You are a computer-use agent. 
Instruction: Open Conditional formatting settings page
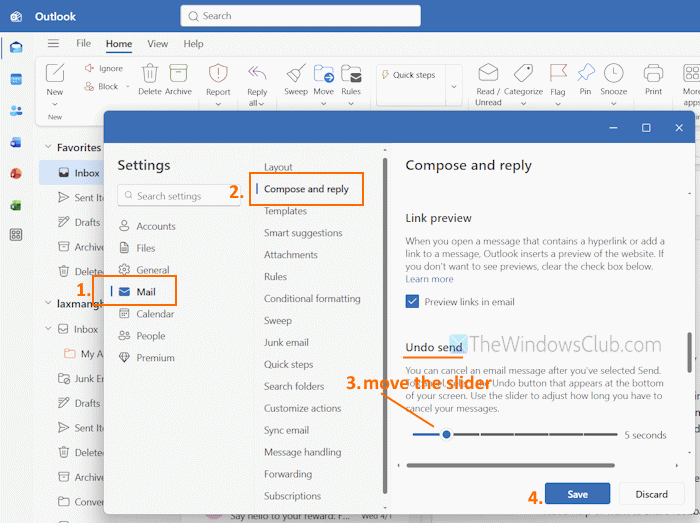(312, 299)
